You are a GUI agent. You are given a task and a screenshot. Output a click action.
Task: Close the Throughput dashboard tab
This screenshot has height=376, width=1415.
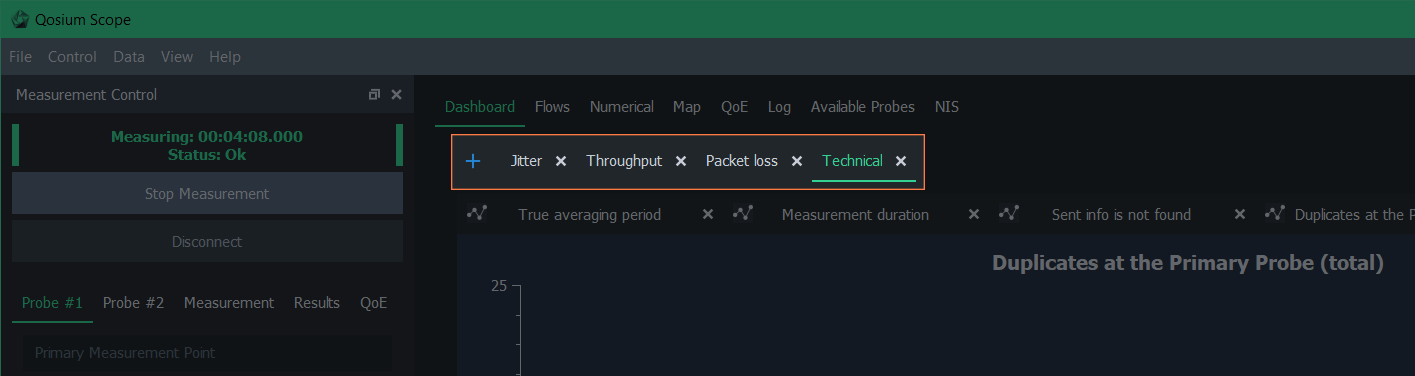click(681, 161)
